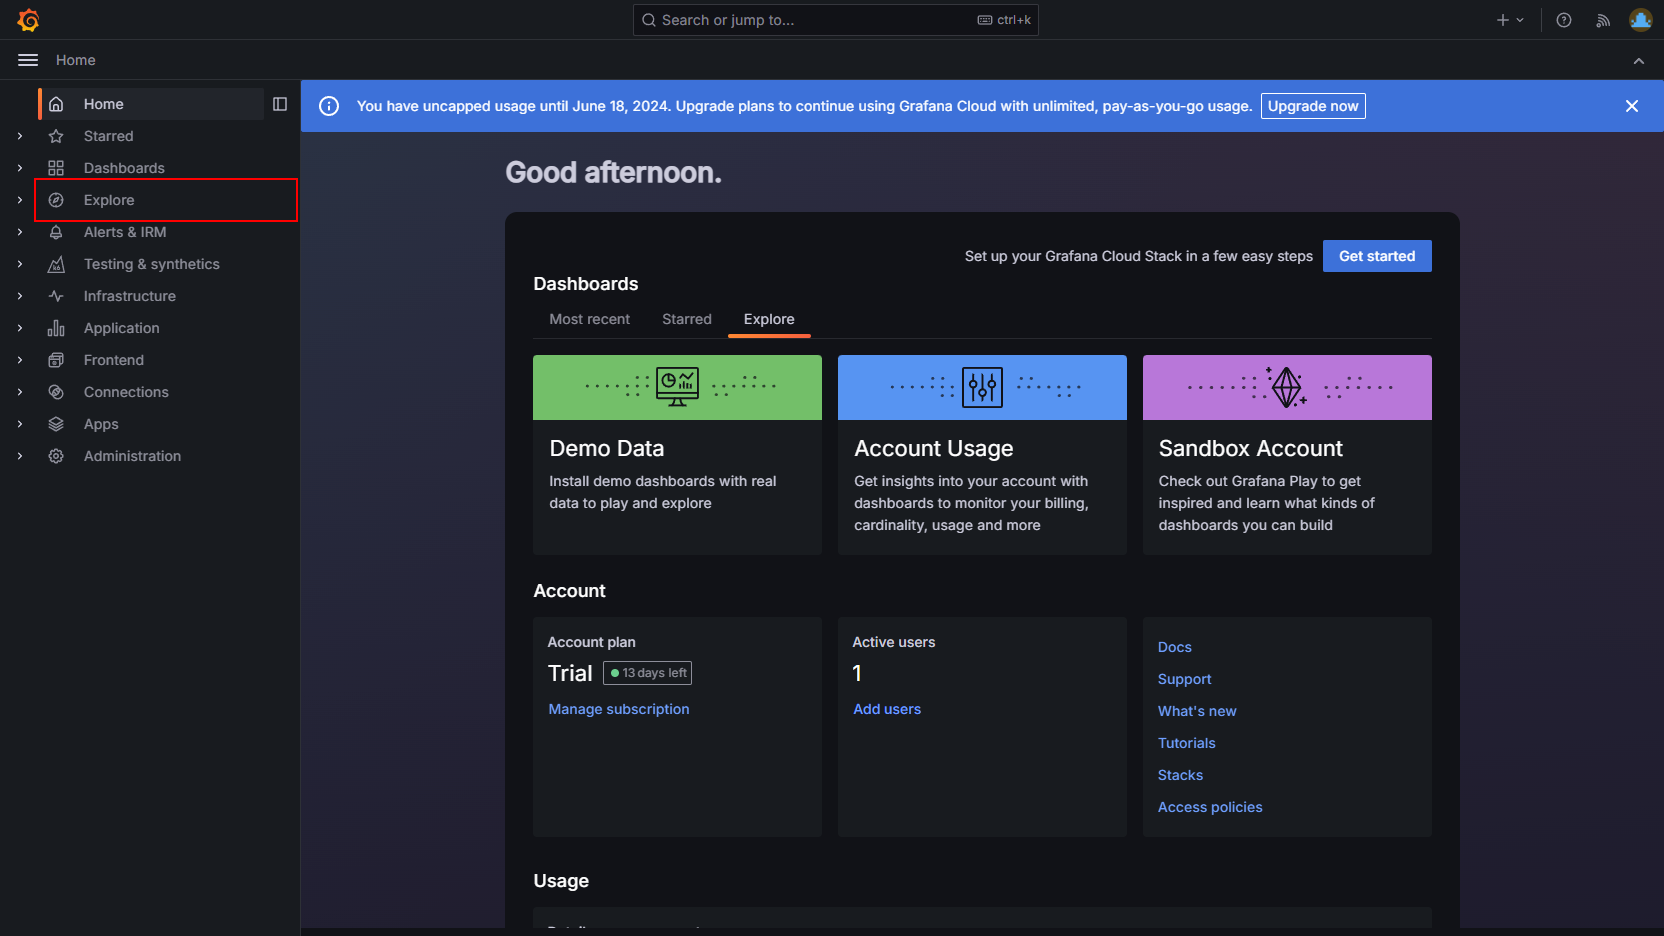Undock the navigation menu panel icon

click(x=280, y=104)
